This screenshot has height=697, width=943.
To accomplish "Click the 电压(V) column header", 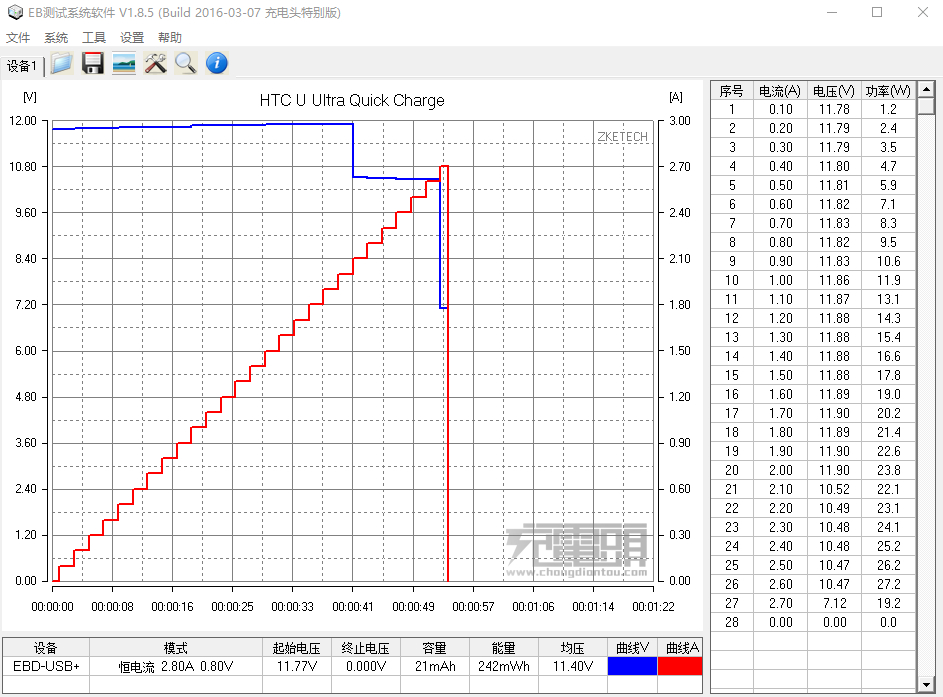I will pos(834,91).
